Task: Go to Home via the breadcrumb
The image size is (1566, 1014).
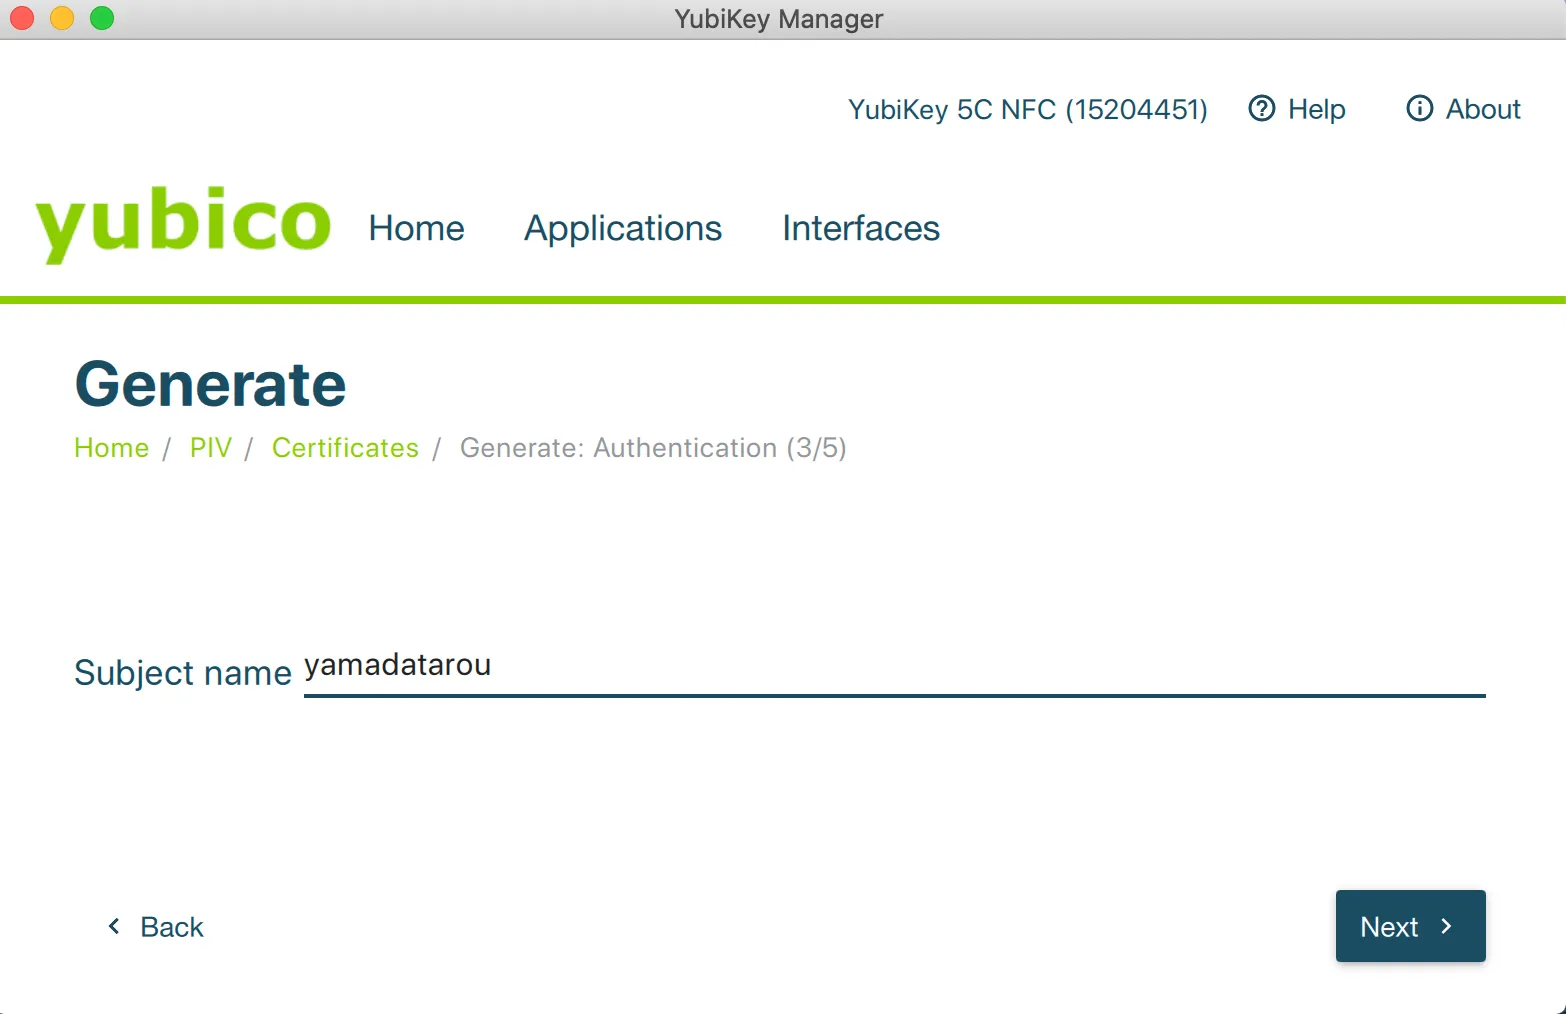Action: point(111,448)
